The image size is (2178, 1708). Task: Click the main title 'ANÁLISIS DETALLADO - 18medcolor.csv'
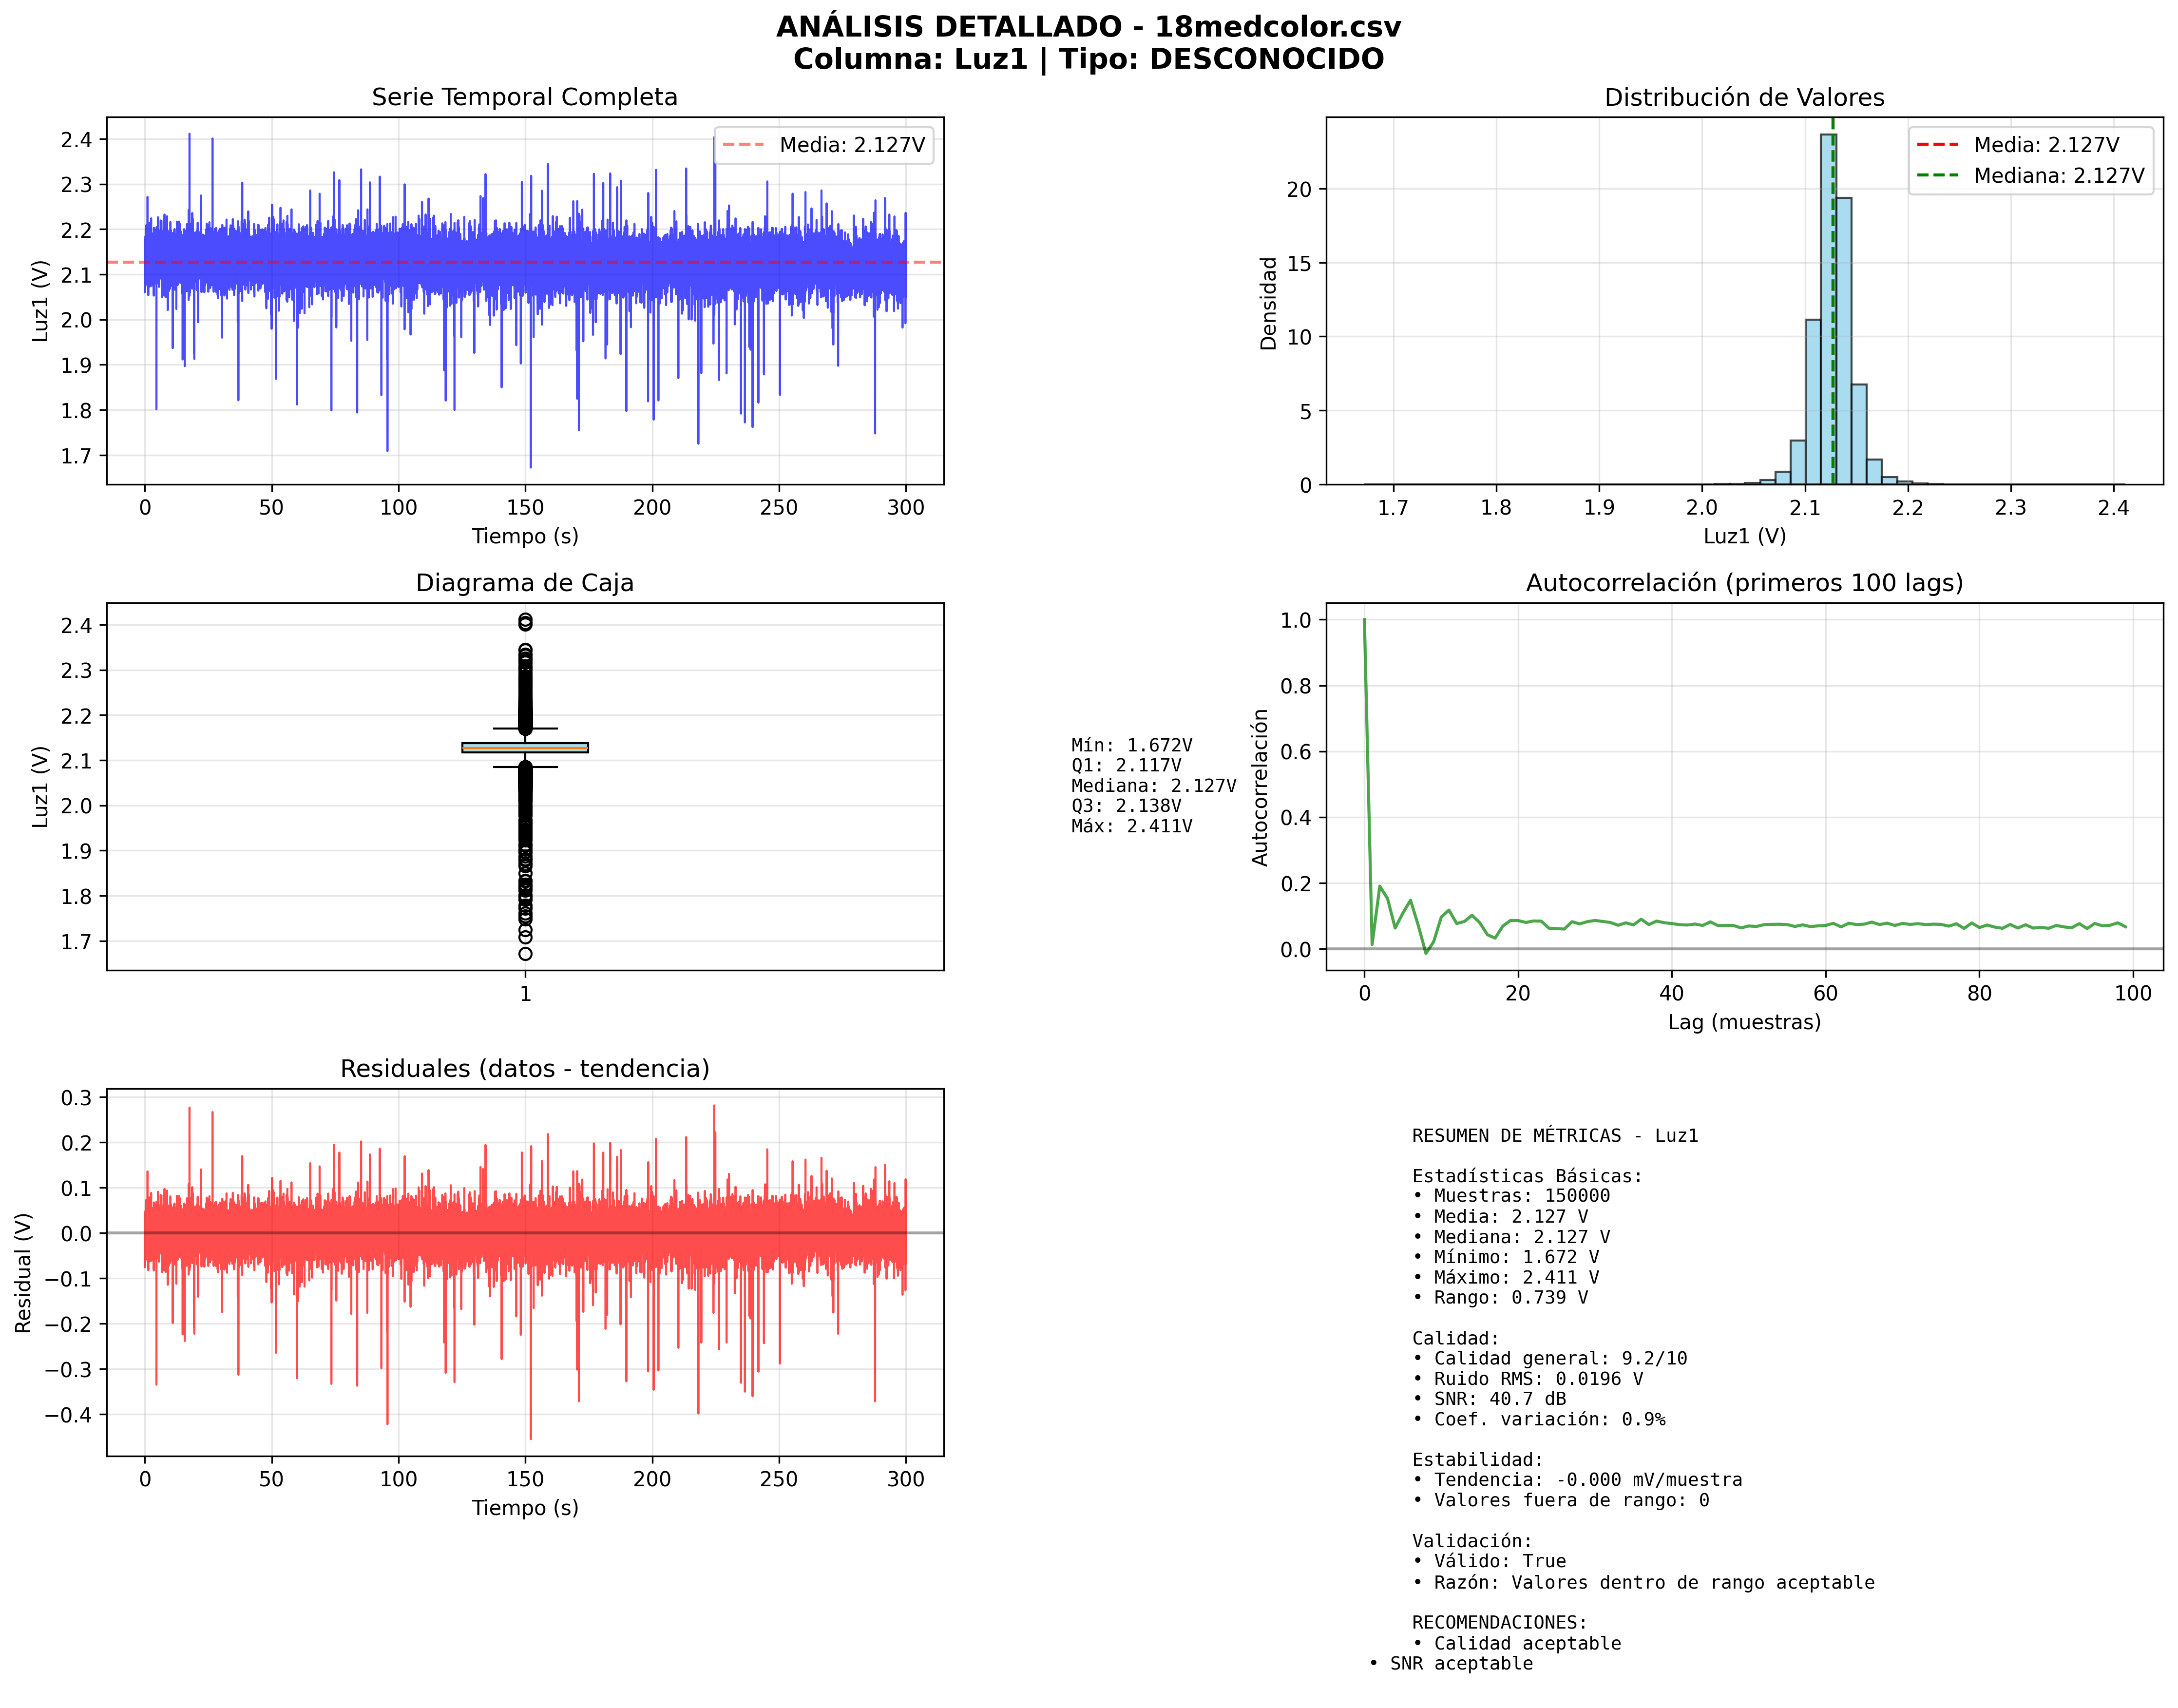click(1088, 27)
